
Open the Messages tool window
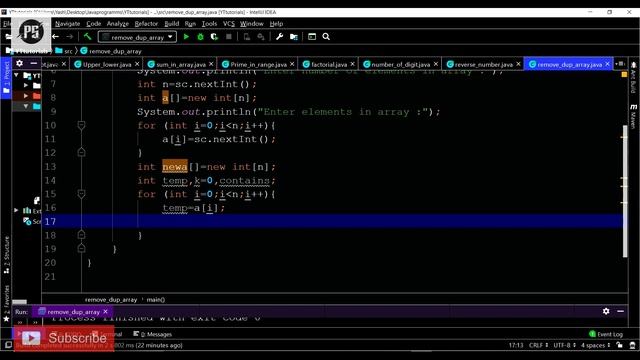click(x=153, y=334)
